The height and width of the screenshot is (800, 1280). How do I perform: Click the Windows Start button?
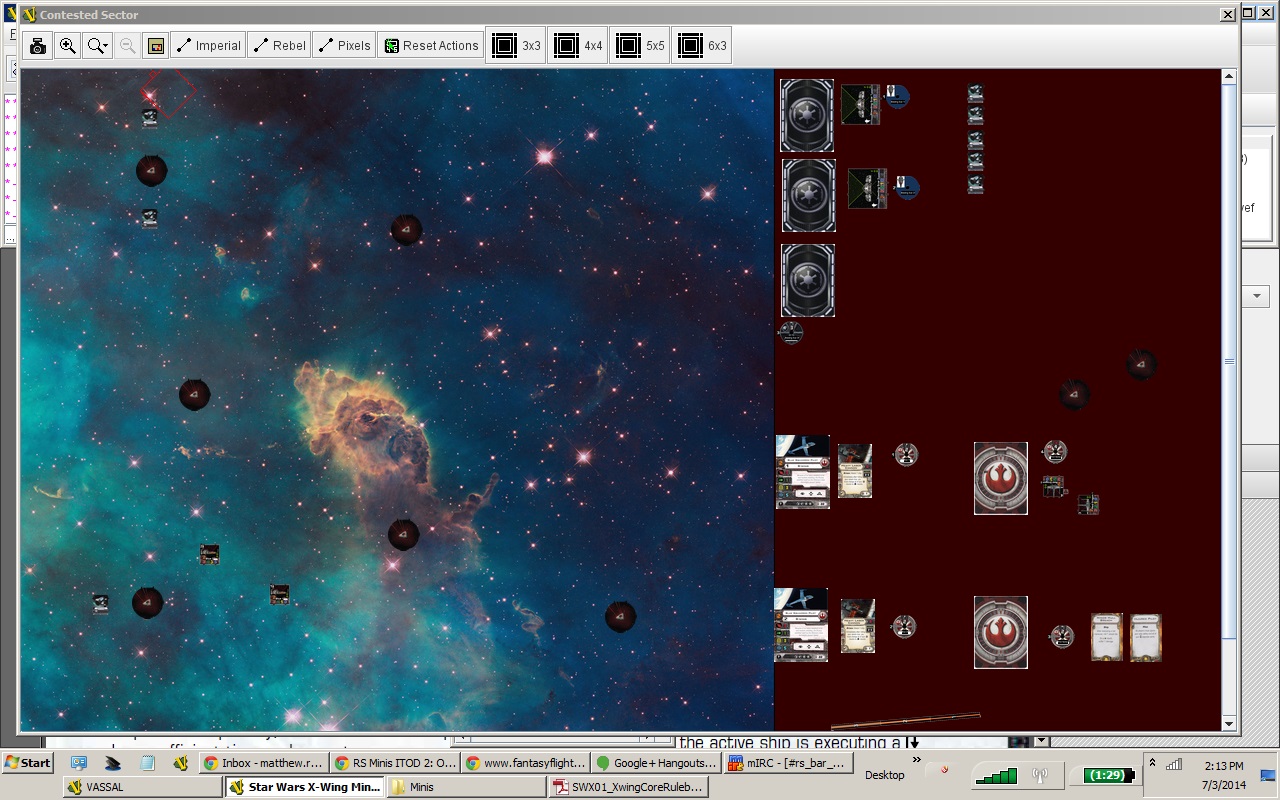tap(28, 763)
